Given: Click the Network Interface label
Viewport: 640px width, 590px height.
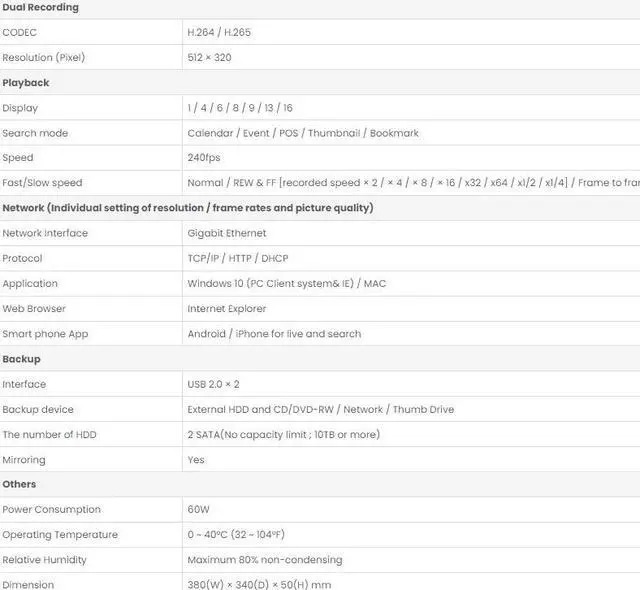Looking at the screenshot, I should coord(45,233).
